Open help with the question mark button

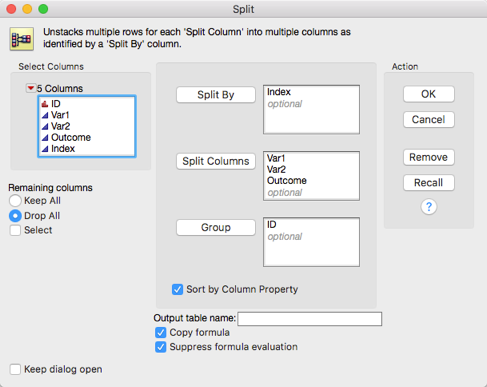click(x=429, y=207)
